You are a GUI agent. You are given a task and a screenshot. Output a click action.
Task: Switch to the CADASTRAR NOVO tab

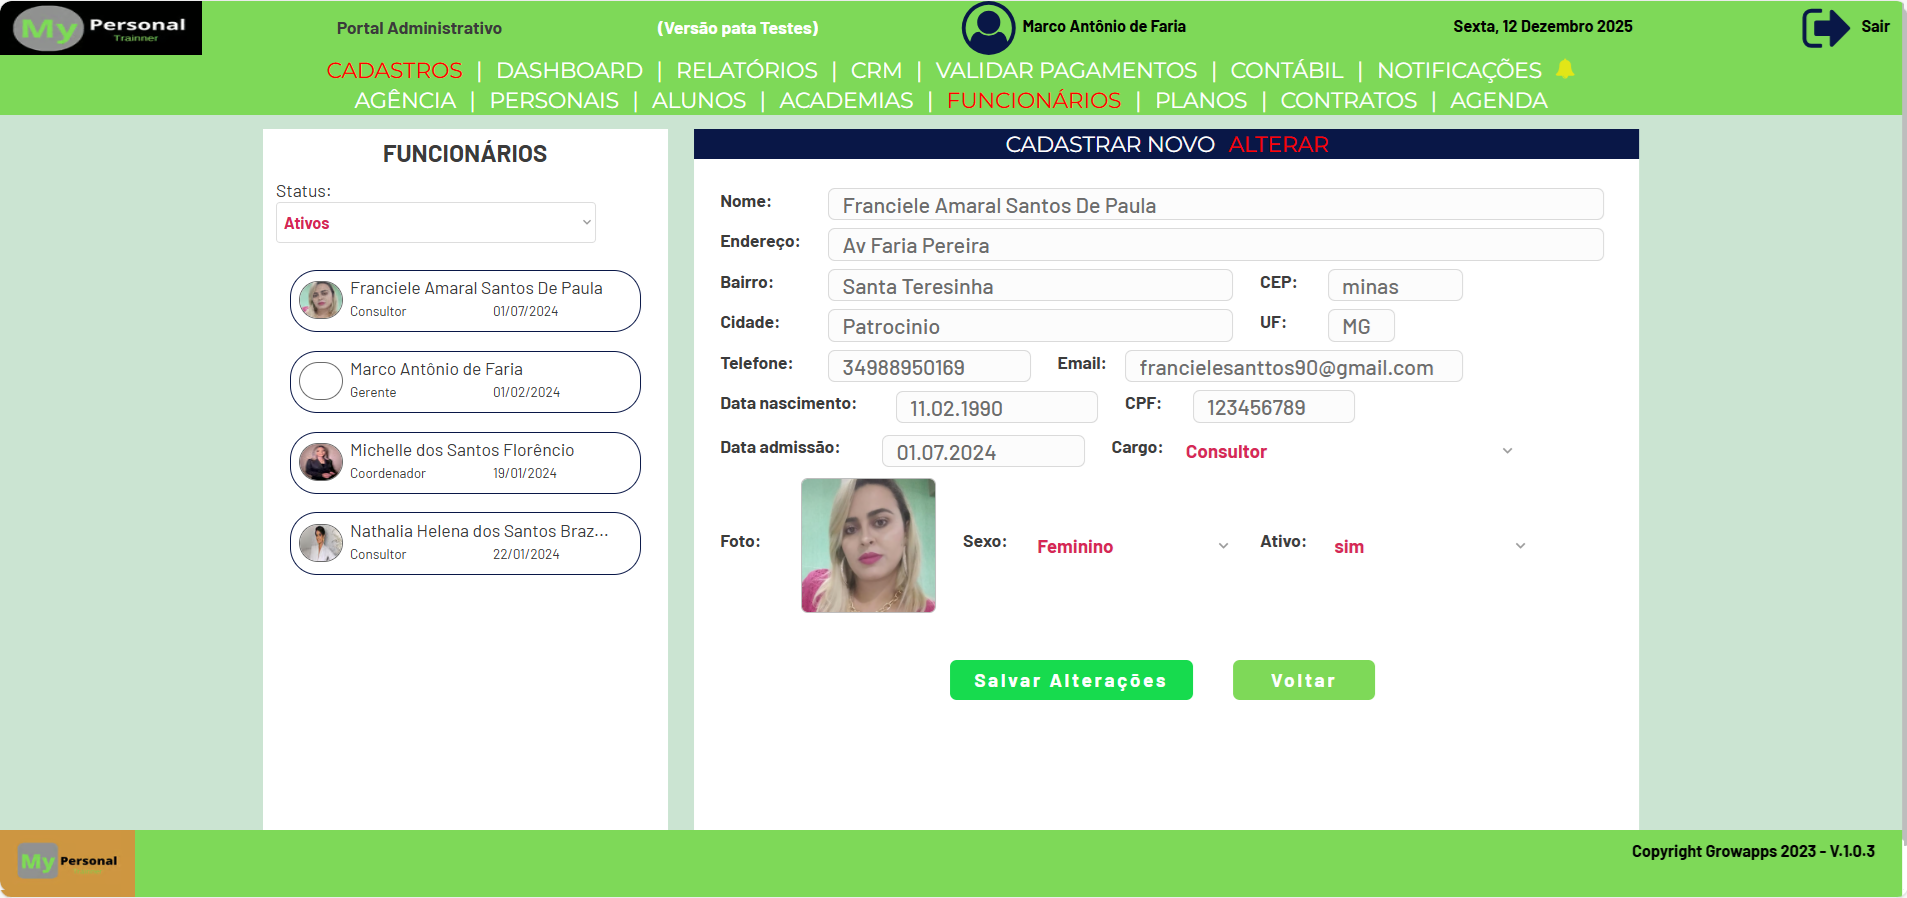(x=1109, y=145)
